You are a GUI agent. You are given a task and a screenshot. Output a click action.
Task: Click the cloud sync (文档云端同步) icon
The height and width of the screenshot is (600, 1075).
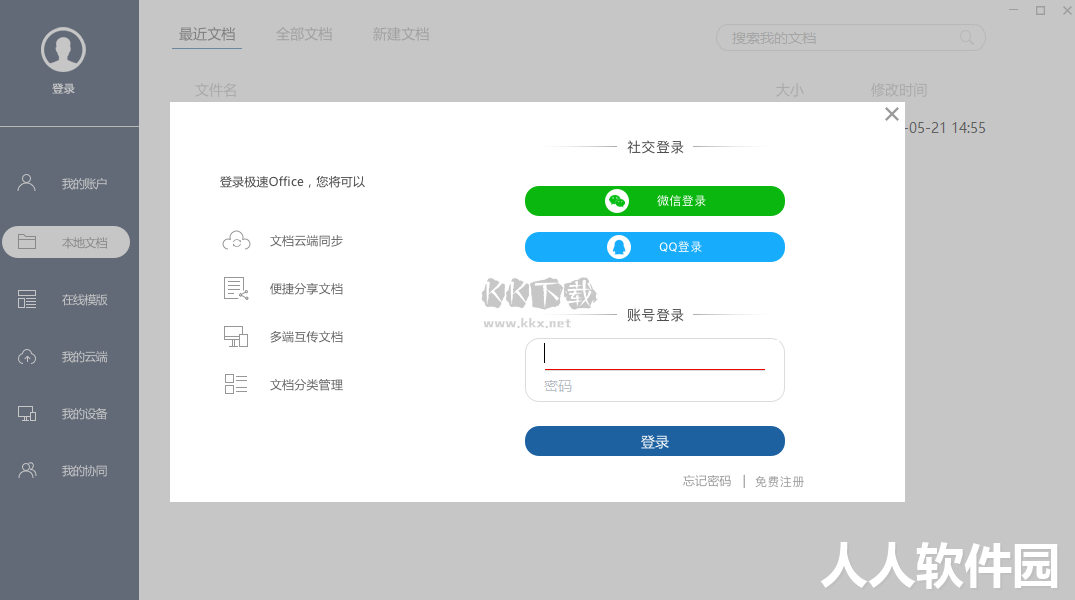(x=237, y=241)
